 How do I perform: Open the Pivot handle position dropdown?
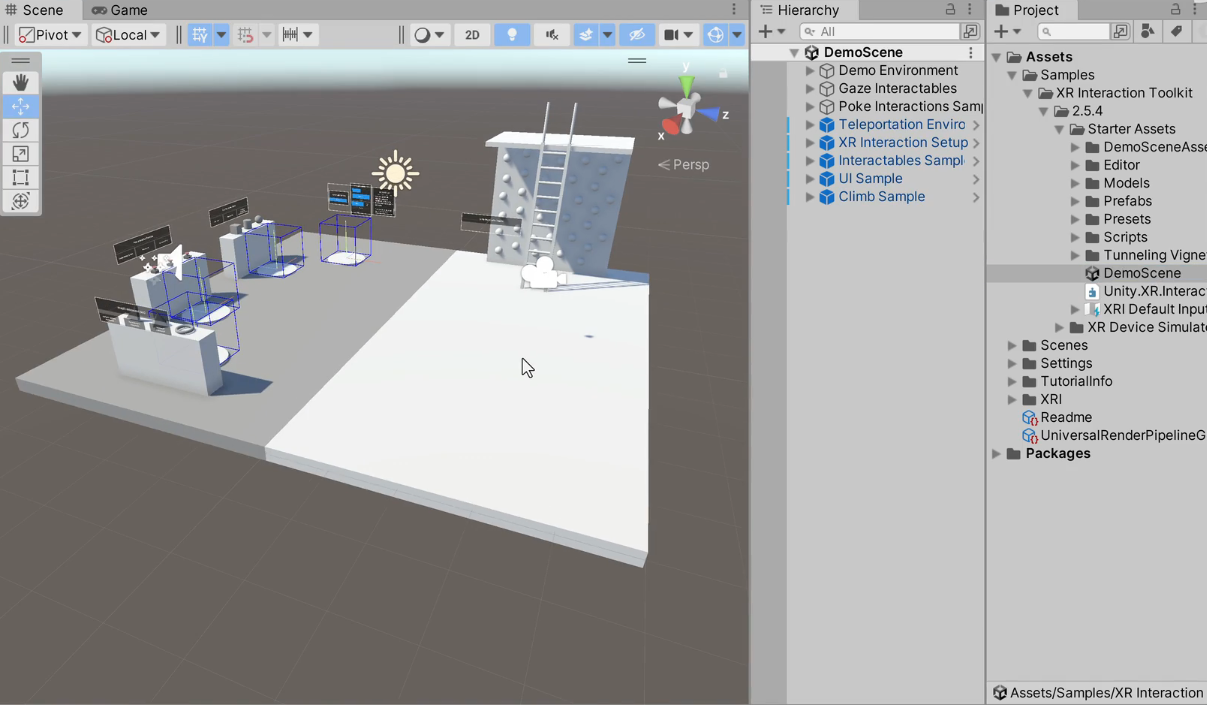pyautogui.click(x=50, y=34)
